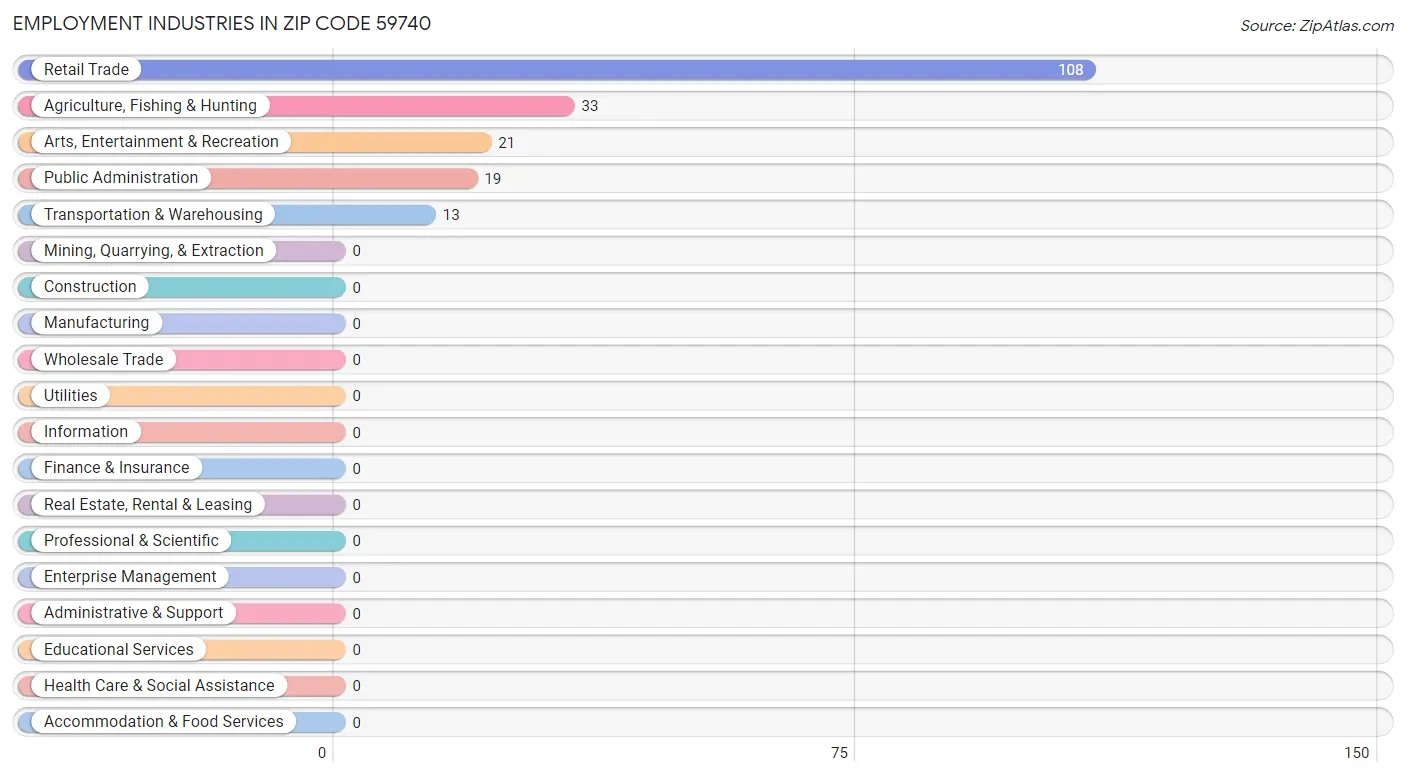This screenshot has width=1406, height=777.
Task: Click the value 33 beside the Agriculture bar
Action: (x=590, y=106)
